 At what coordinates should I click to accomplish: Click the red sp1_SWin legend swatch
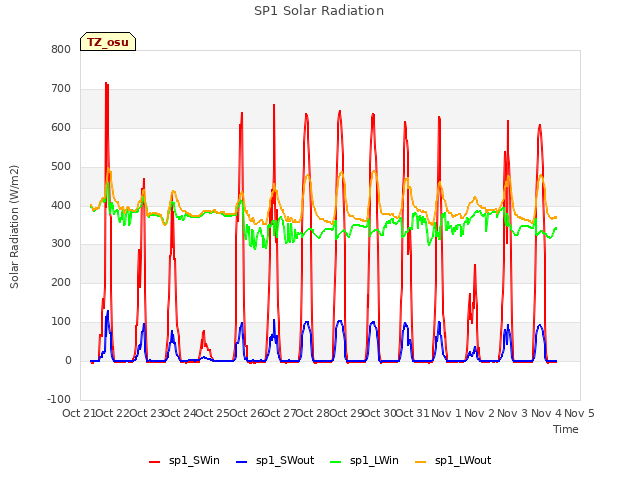tap(155, 462)
